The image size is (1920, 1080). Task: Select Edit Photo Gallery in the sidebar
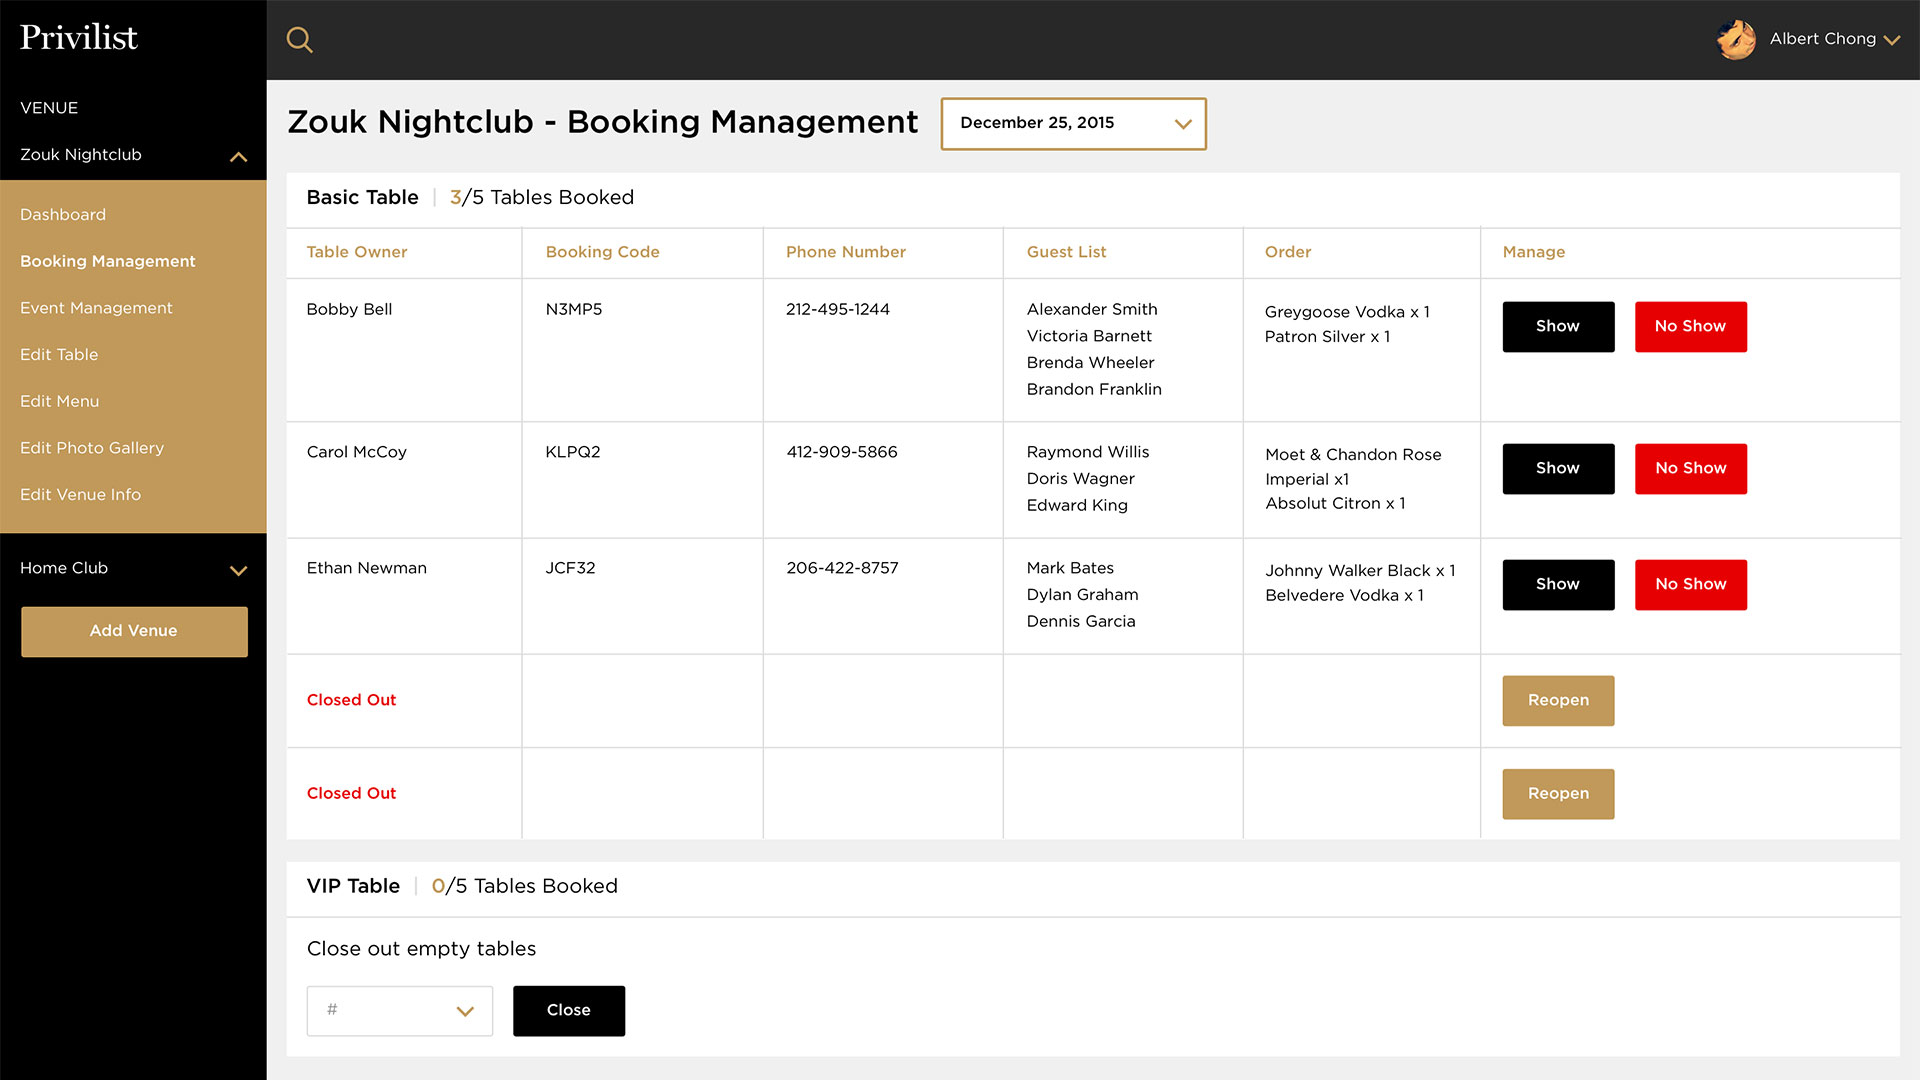(92, 448)
